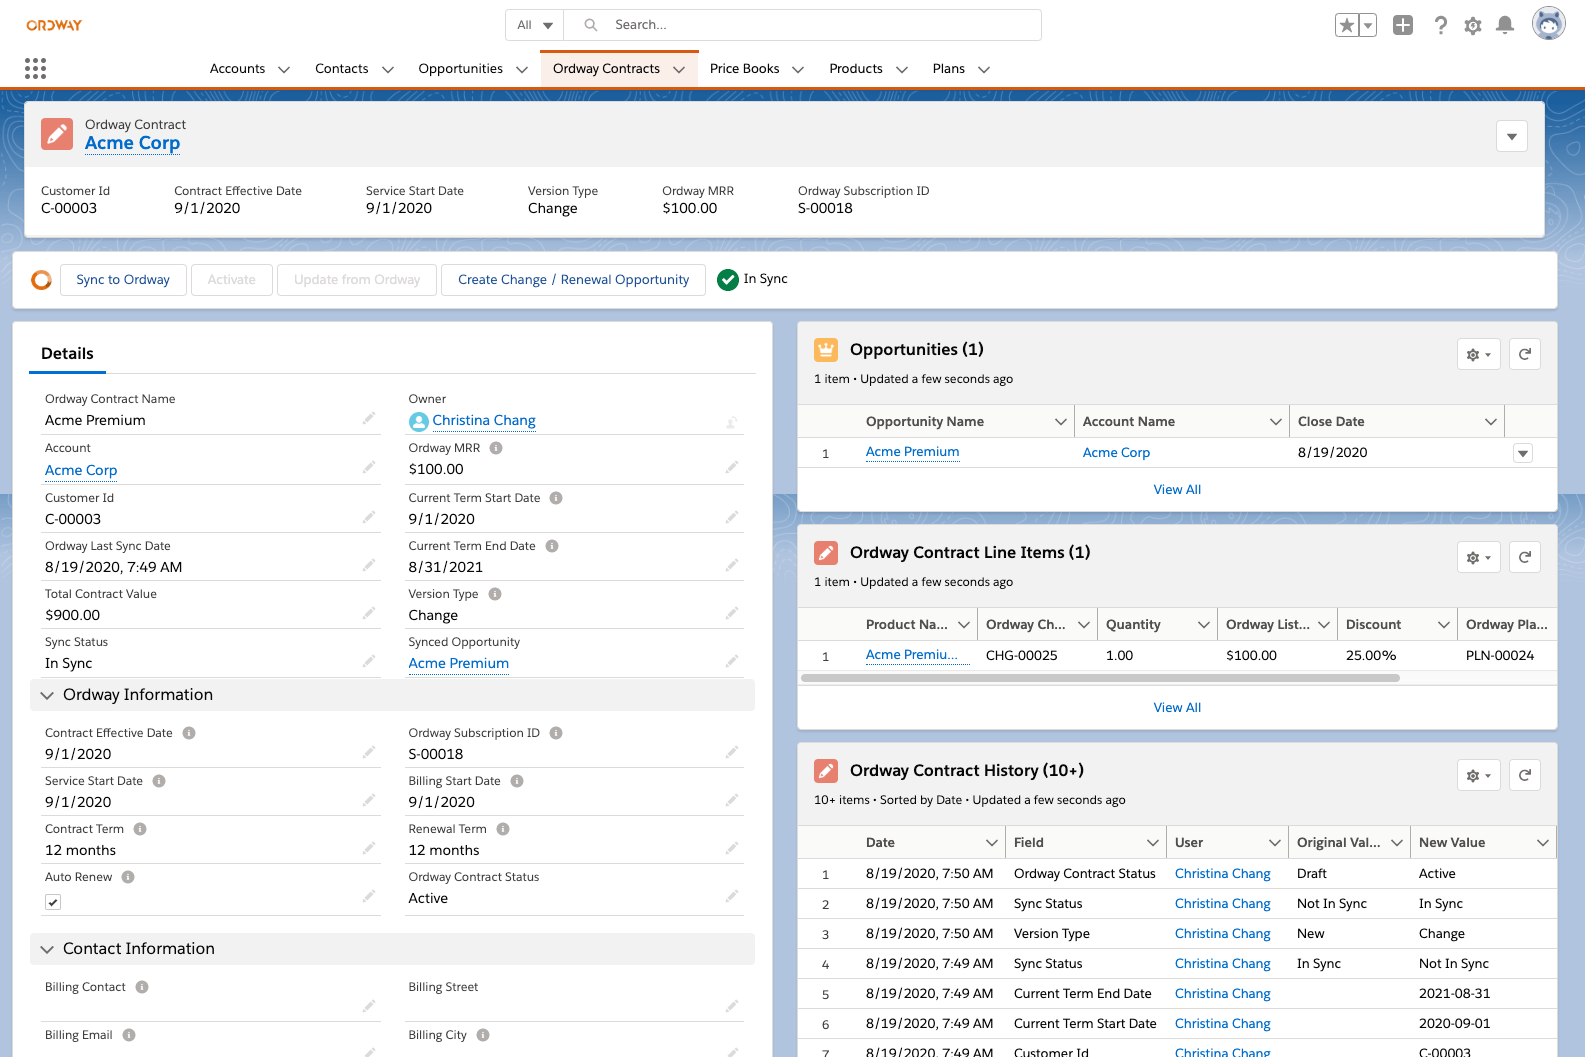Click info icon beside Auto Renew
Viewport: 1585px width, 1057px height.
click(128, 877)
